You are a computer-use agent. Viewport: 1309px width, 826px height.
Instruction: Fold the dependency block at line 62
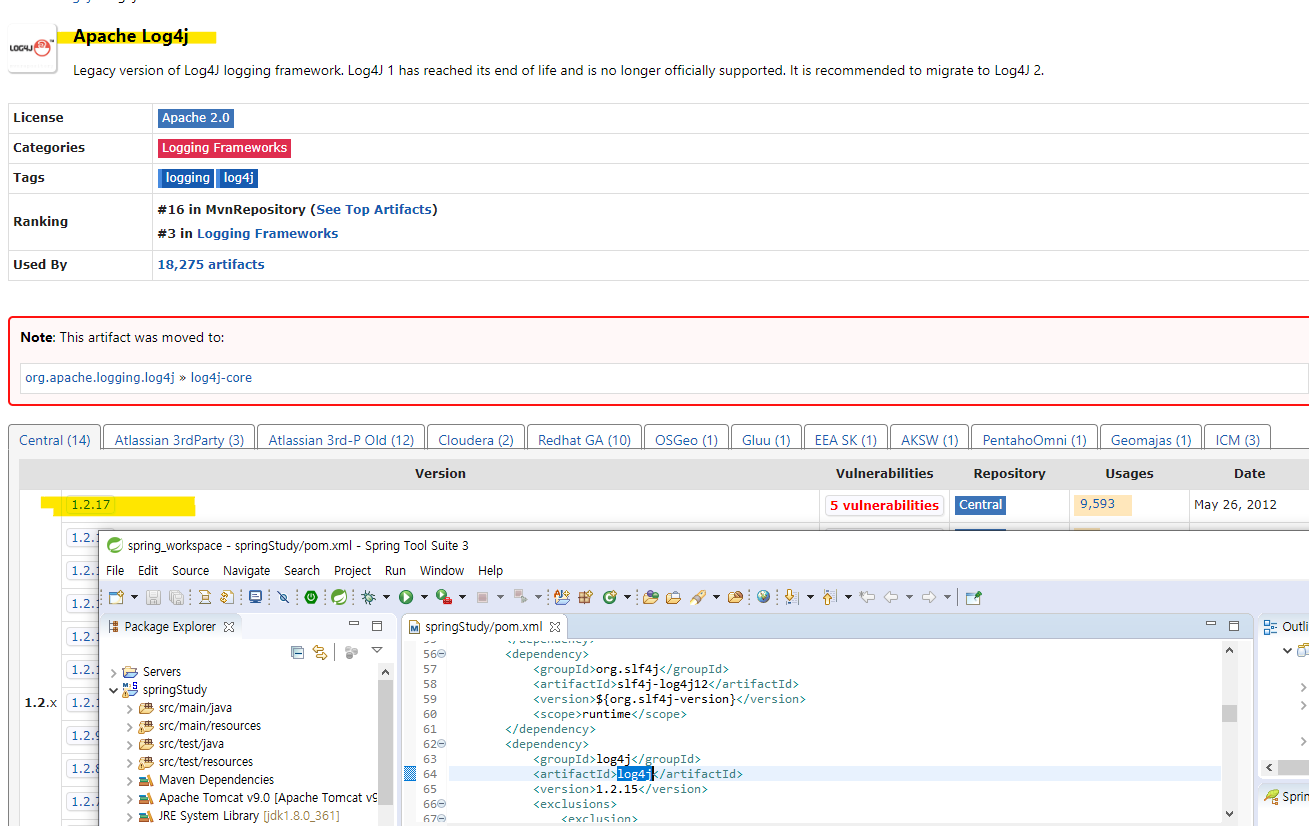click(x=442, y=744)
